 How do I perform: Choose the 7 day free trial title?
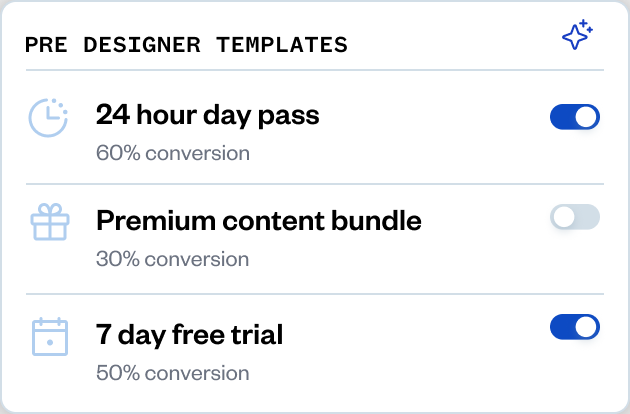click(190, 334)
